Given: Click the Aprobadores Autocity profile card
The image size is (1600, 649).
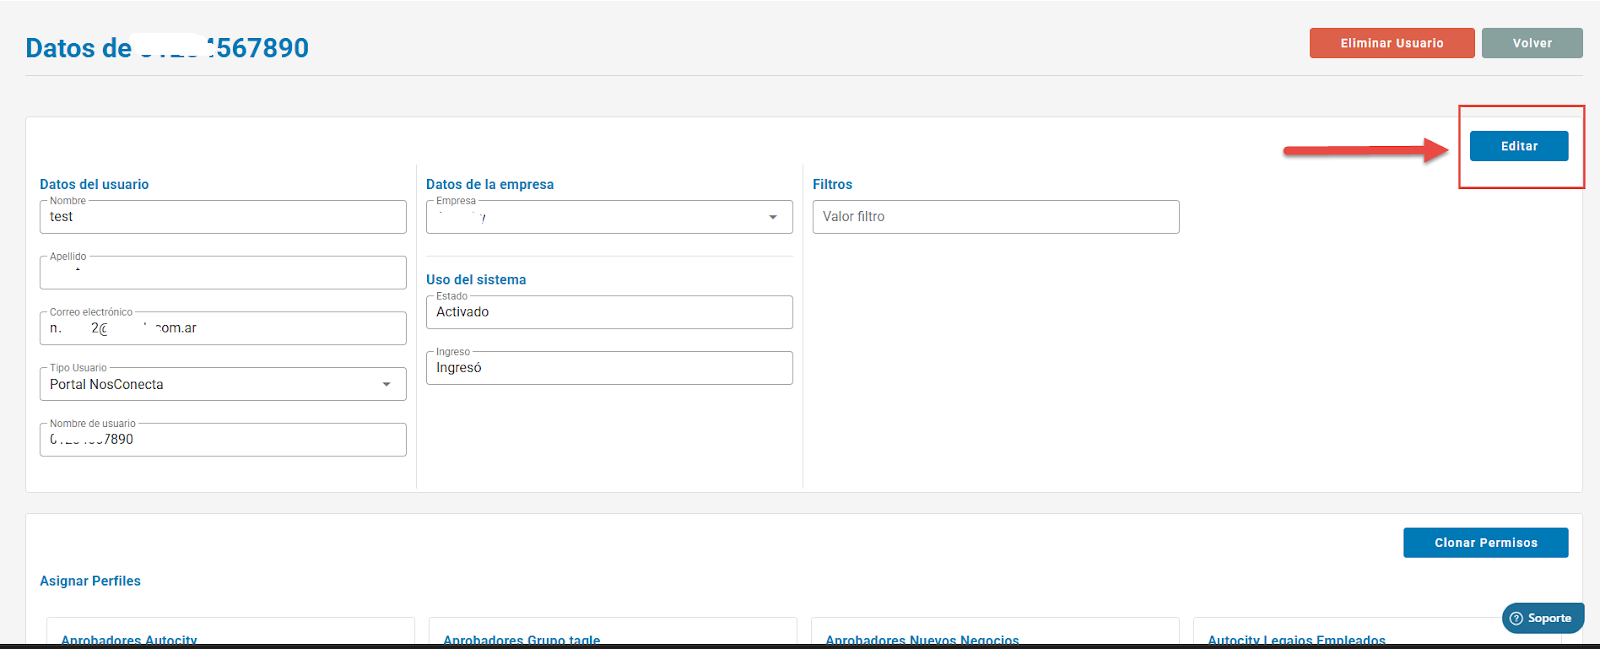Looking at the screenshot, I should 230,632.
